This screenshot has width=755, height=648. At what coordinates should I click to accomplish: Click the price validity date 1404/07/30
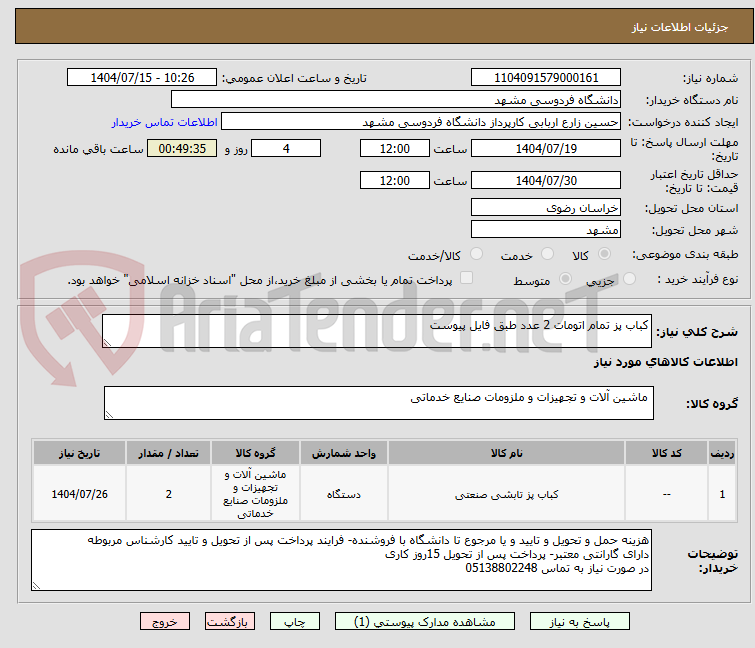[x=546, y=180]
